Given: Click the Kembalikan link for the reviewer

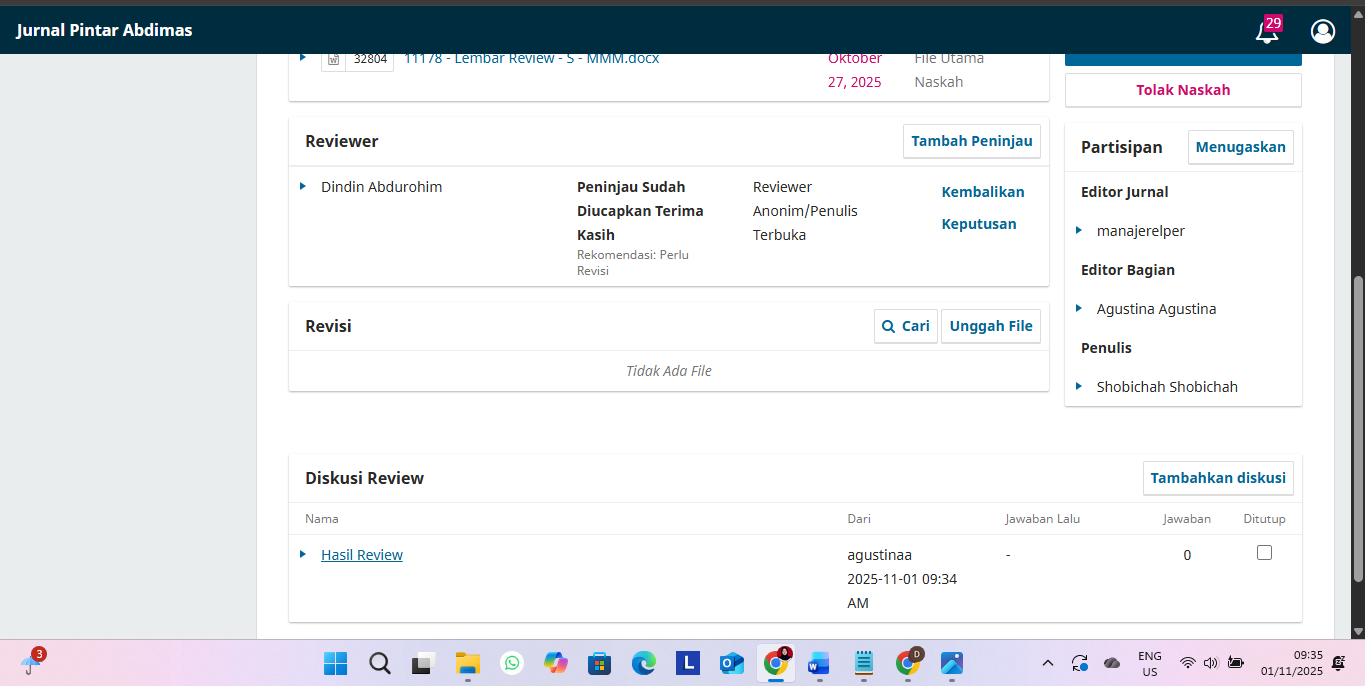Looking at the screenshot, I should click(x=982, y=192).
